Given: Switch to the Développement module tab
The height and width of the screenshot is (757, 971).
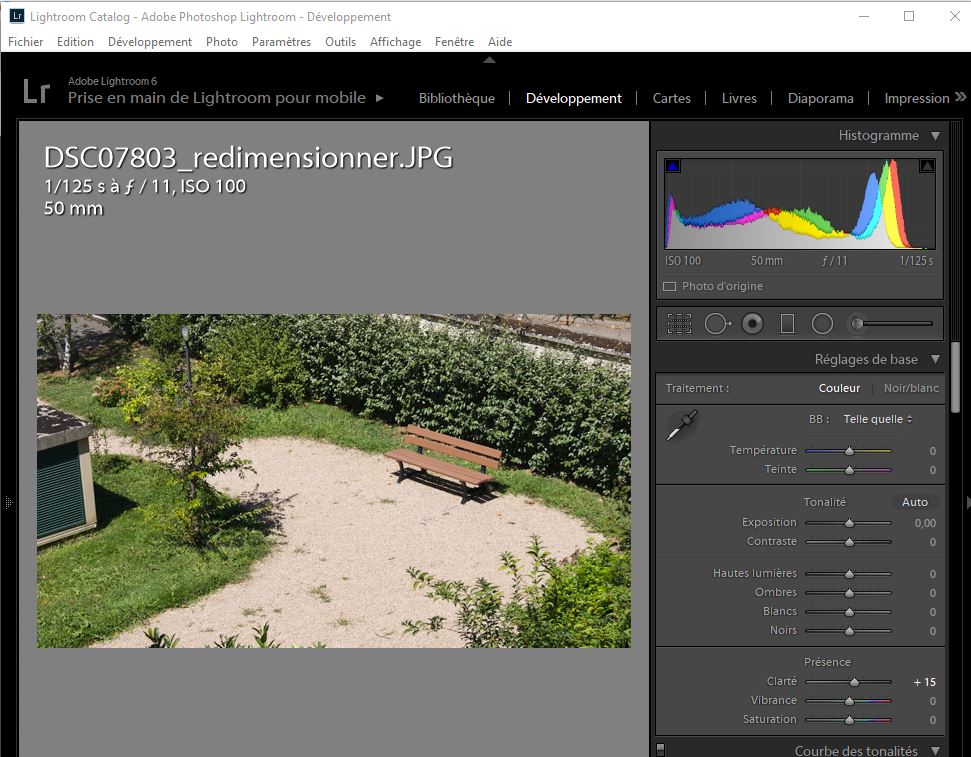Looking at the screenshot, I should [x=573, y=98].
